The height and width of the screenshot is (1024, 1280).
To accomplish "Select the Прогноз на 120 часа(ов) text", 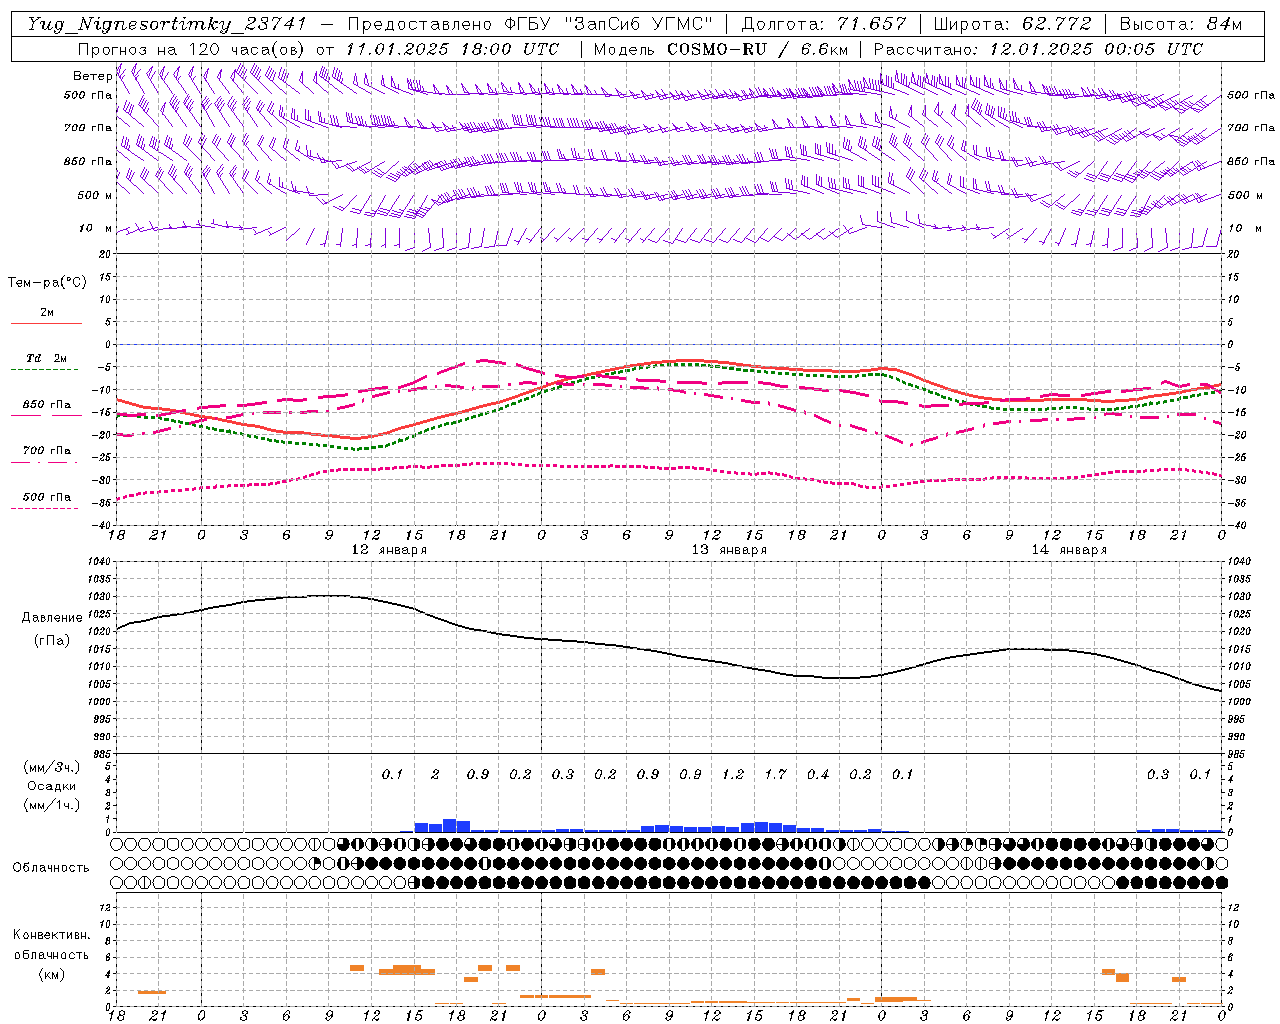I will [192, 49].
